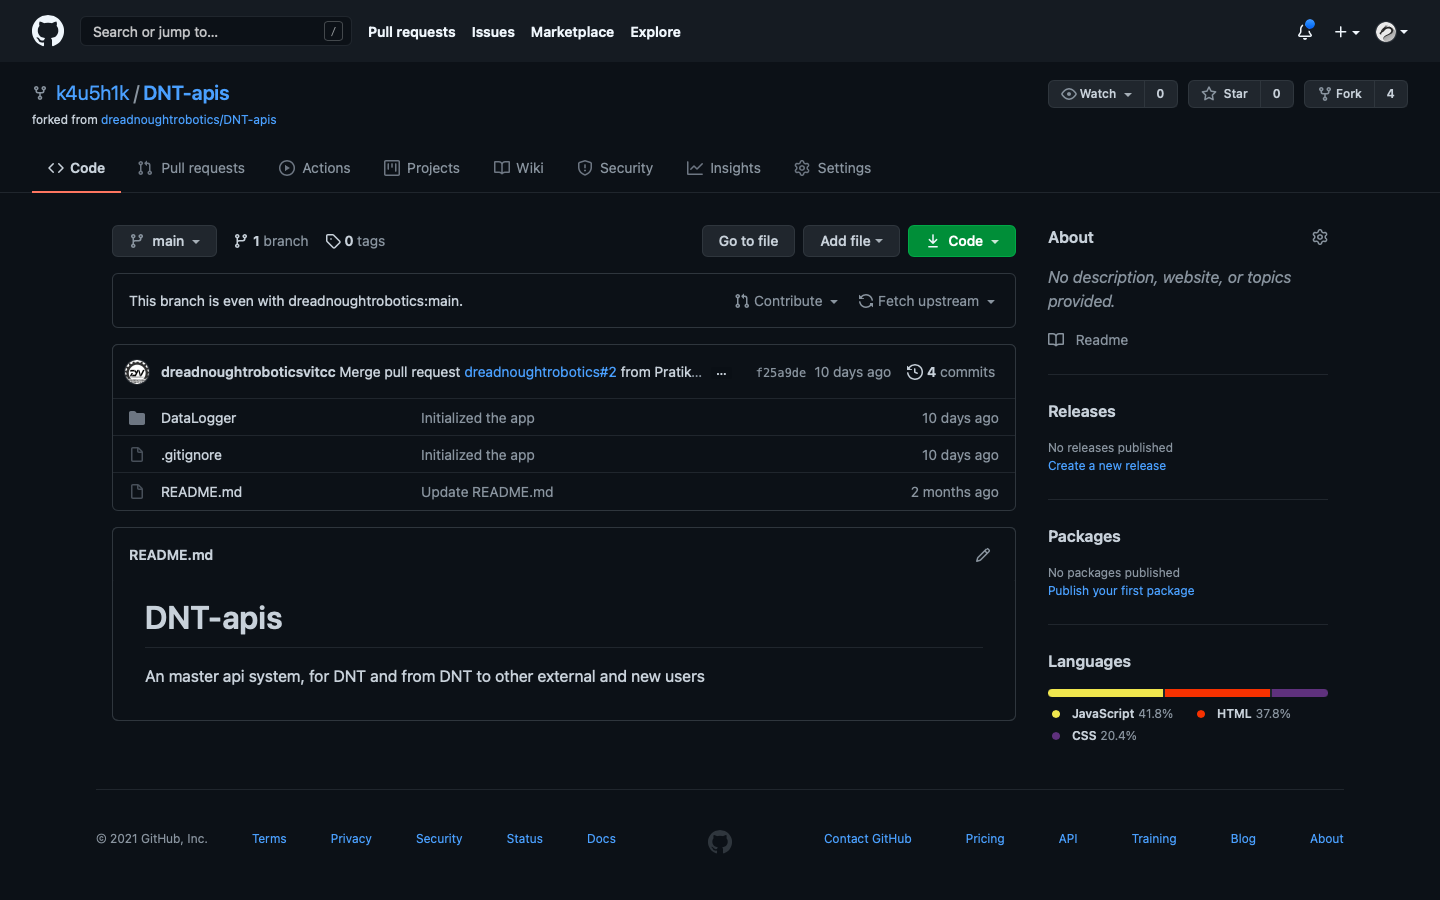Open dreadnoughtroboticsvitcc committer avatar

137,372
